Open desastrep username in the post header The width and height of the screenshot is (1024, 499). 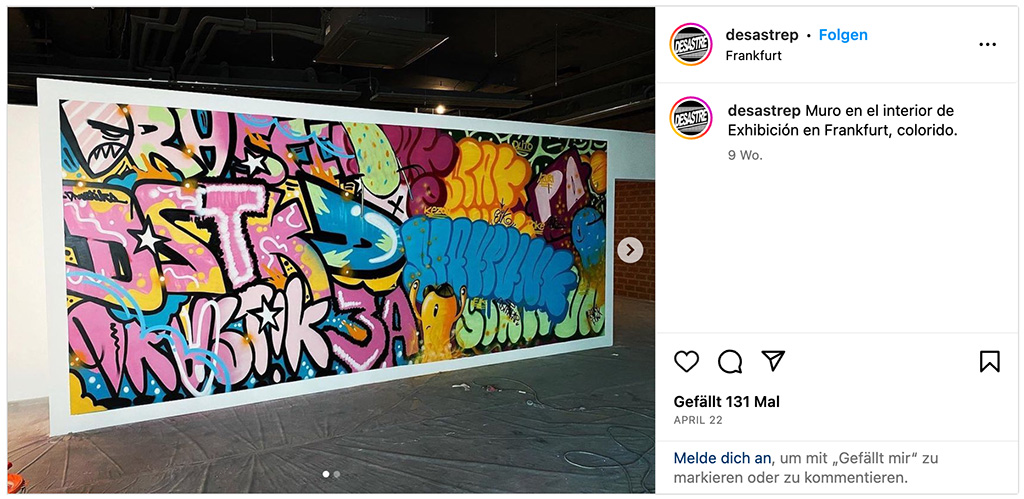coord(762,35)
